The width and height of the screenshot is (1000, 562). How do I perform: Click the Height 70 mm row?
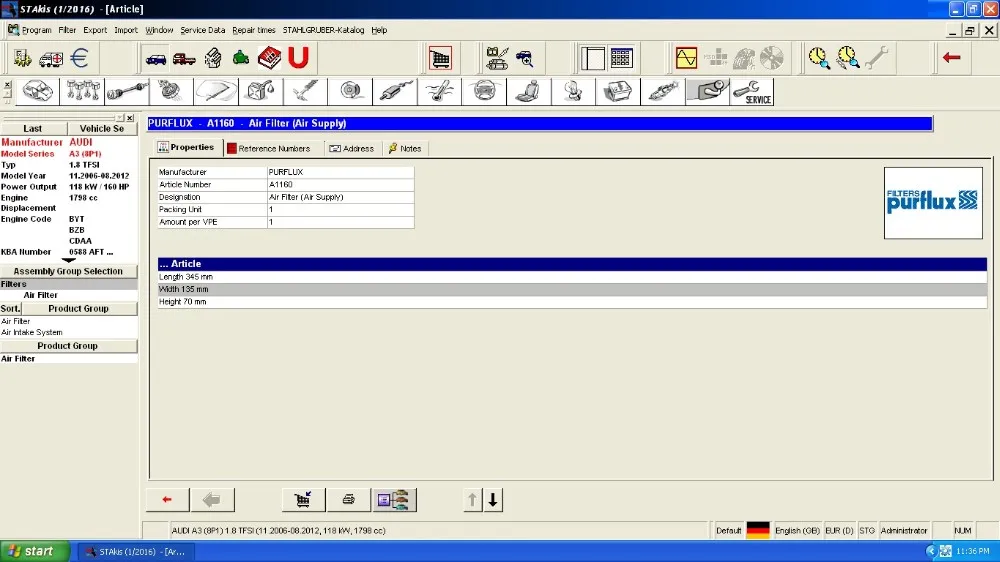pyautogui.click(x=572, y=302)
